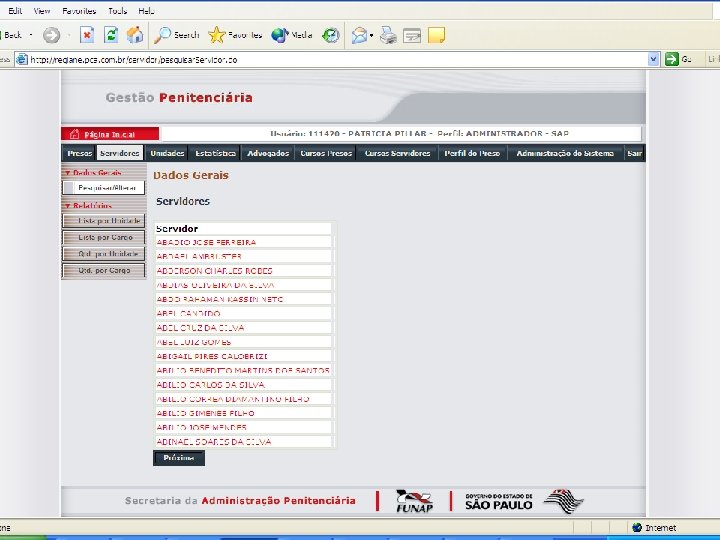Go to the Cursos Presos tab
This screenshot has width=720, height=540.
[x=326, y=153]
